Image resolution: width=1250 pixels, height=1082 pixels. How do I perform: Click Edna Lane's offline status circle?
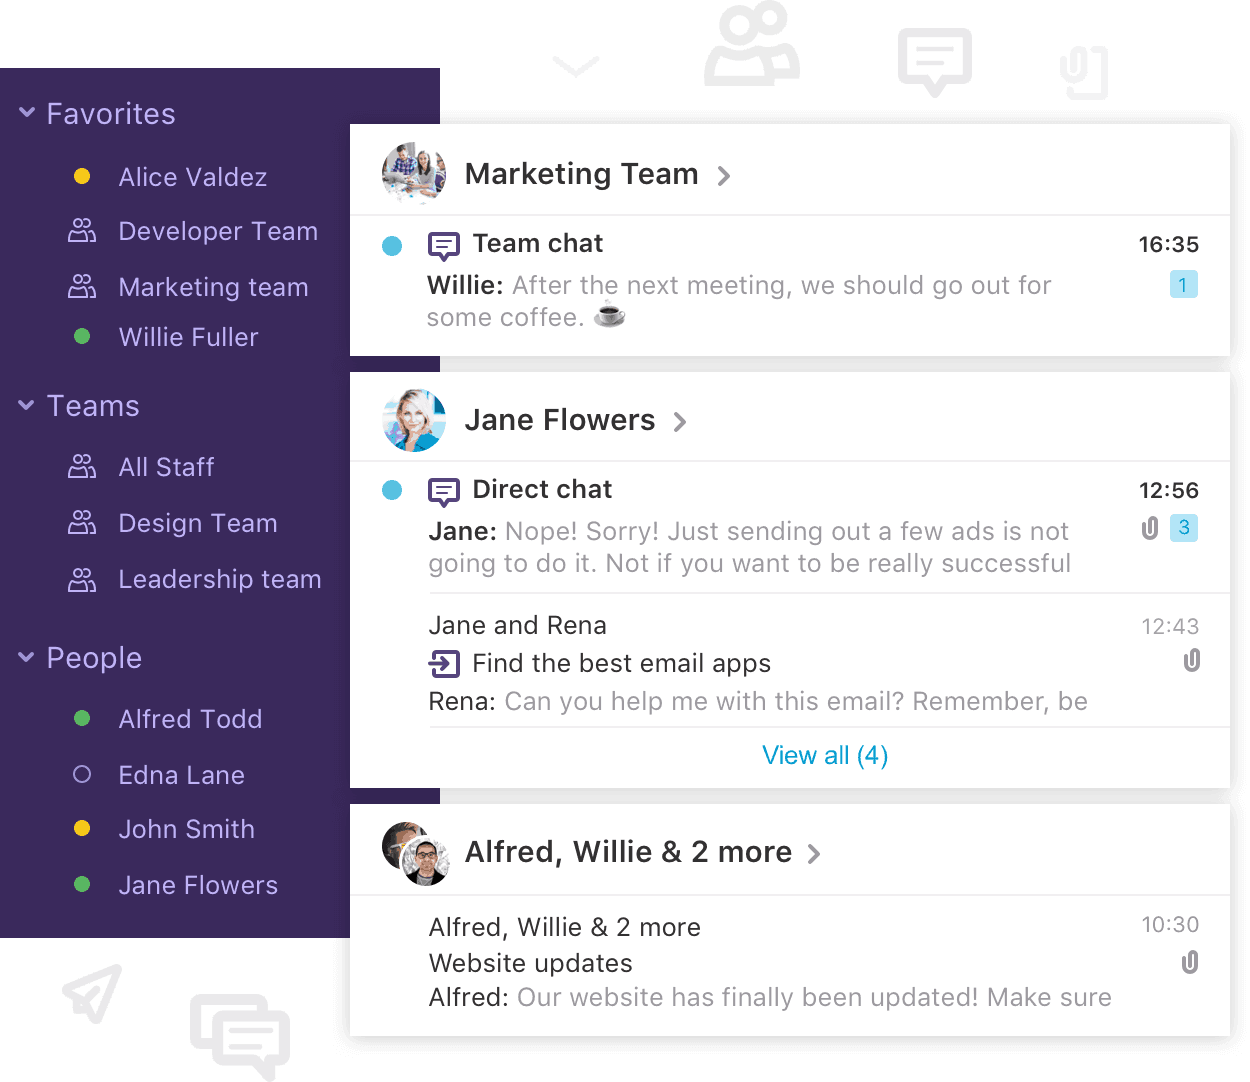(82, 774)
